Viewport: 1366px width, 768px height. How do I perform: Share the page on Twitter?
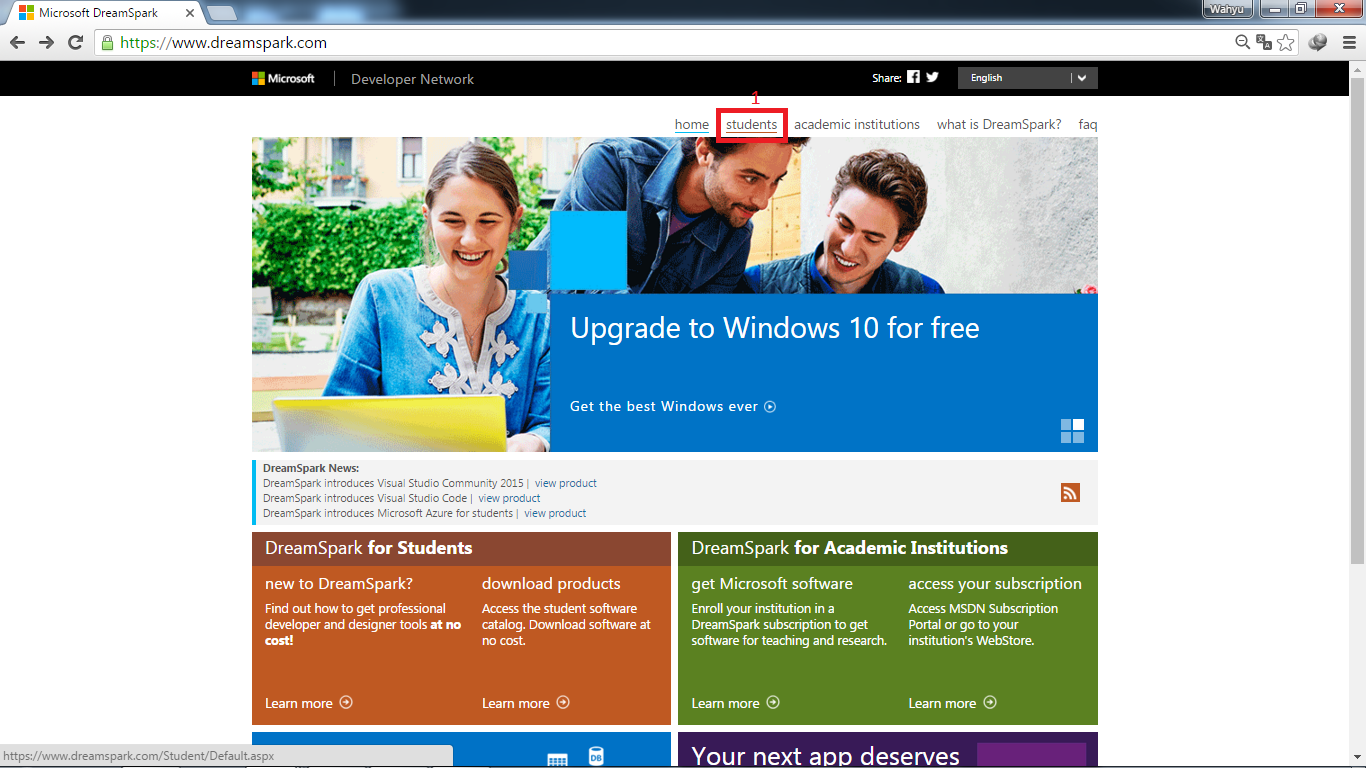pos(932,77)
